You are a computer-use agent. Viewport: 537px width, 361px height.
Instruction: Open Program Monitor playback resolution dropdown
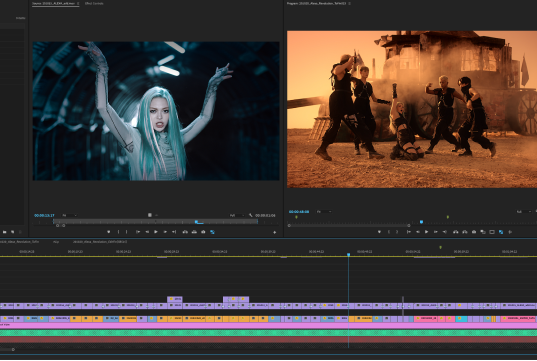coord(523,212)
